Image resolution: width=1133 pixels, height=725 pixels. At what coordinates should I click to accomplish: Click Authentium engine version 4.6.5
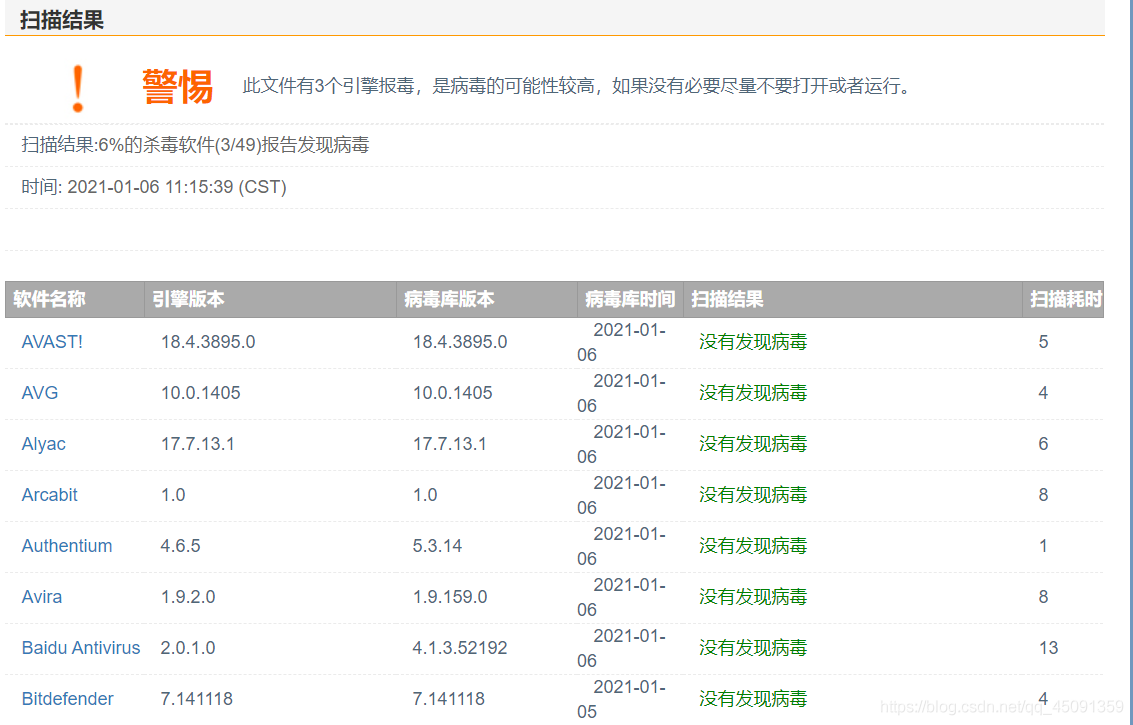click(x=180, y=546)
